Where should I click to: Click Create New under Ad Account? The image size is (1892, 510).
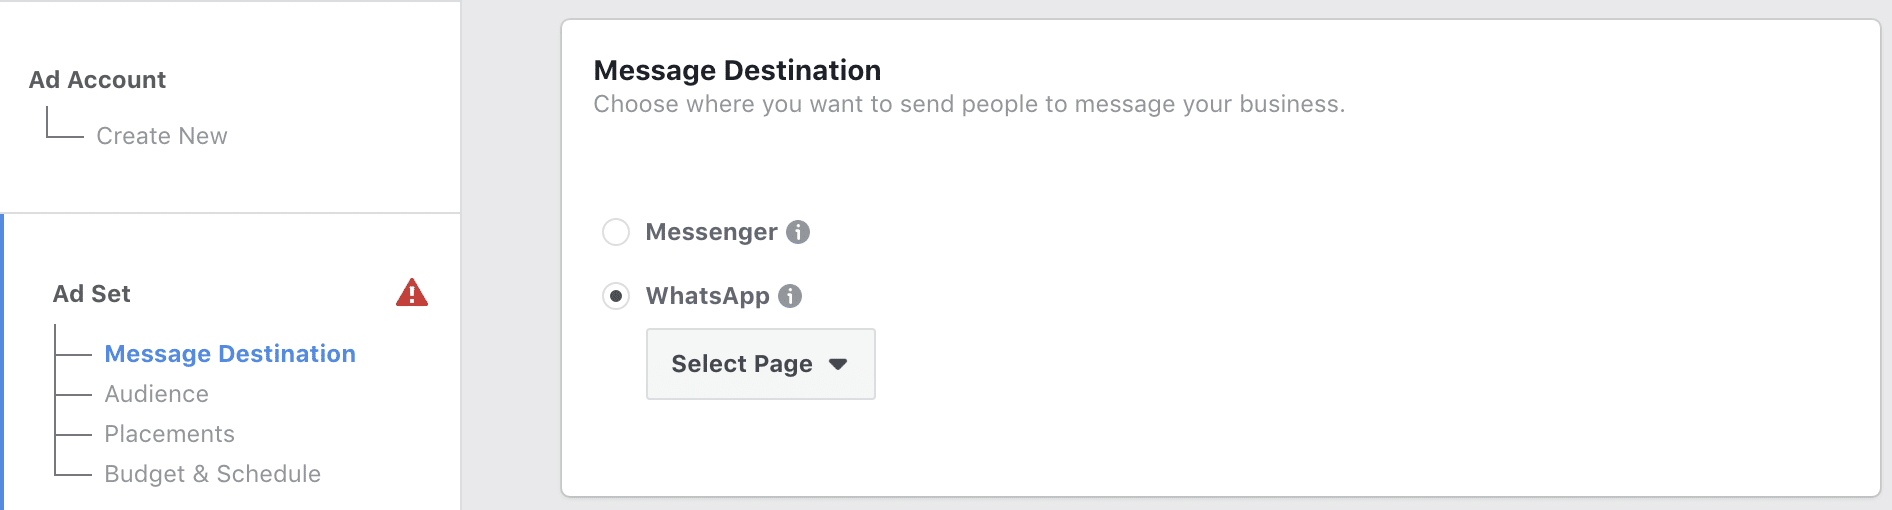pos(162,136)
